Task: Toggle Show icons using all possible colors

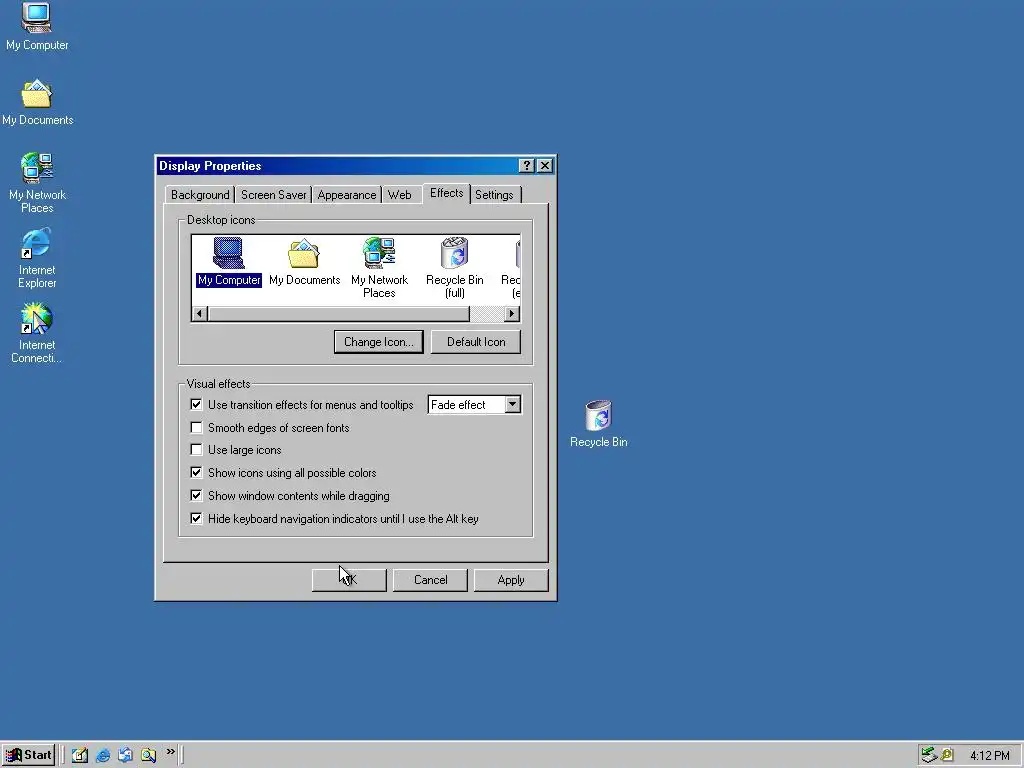Action: (196, 472)
